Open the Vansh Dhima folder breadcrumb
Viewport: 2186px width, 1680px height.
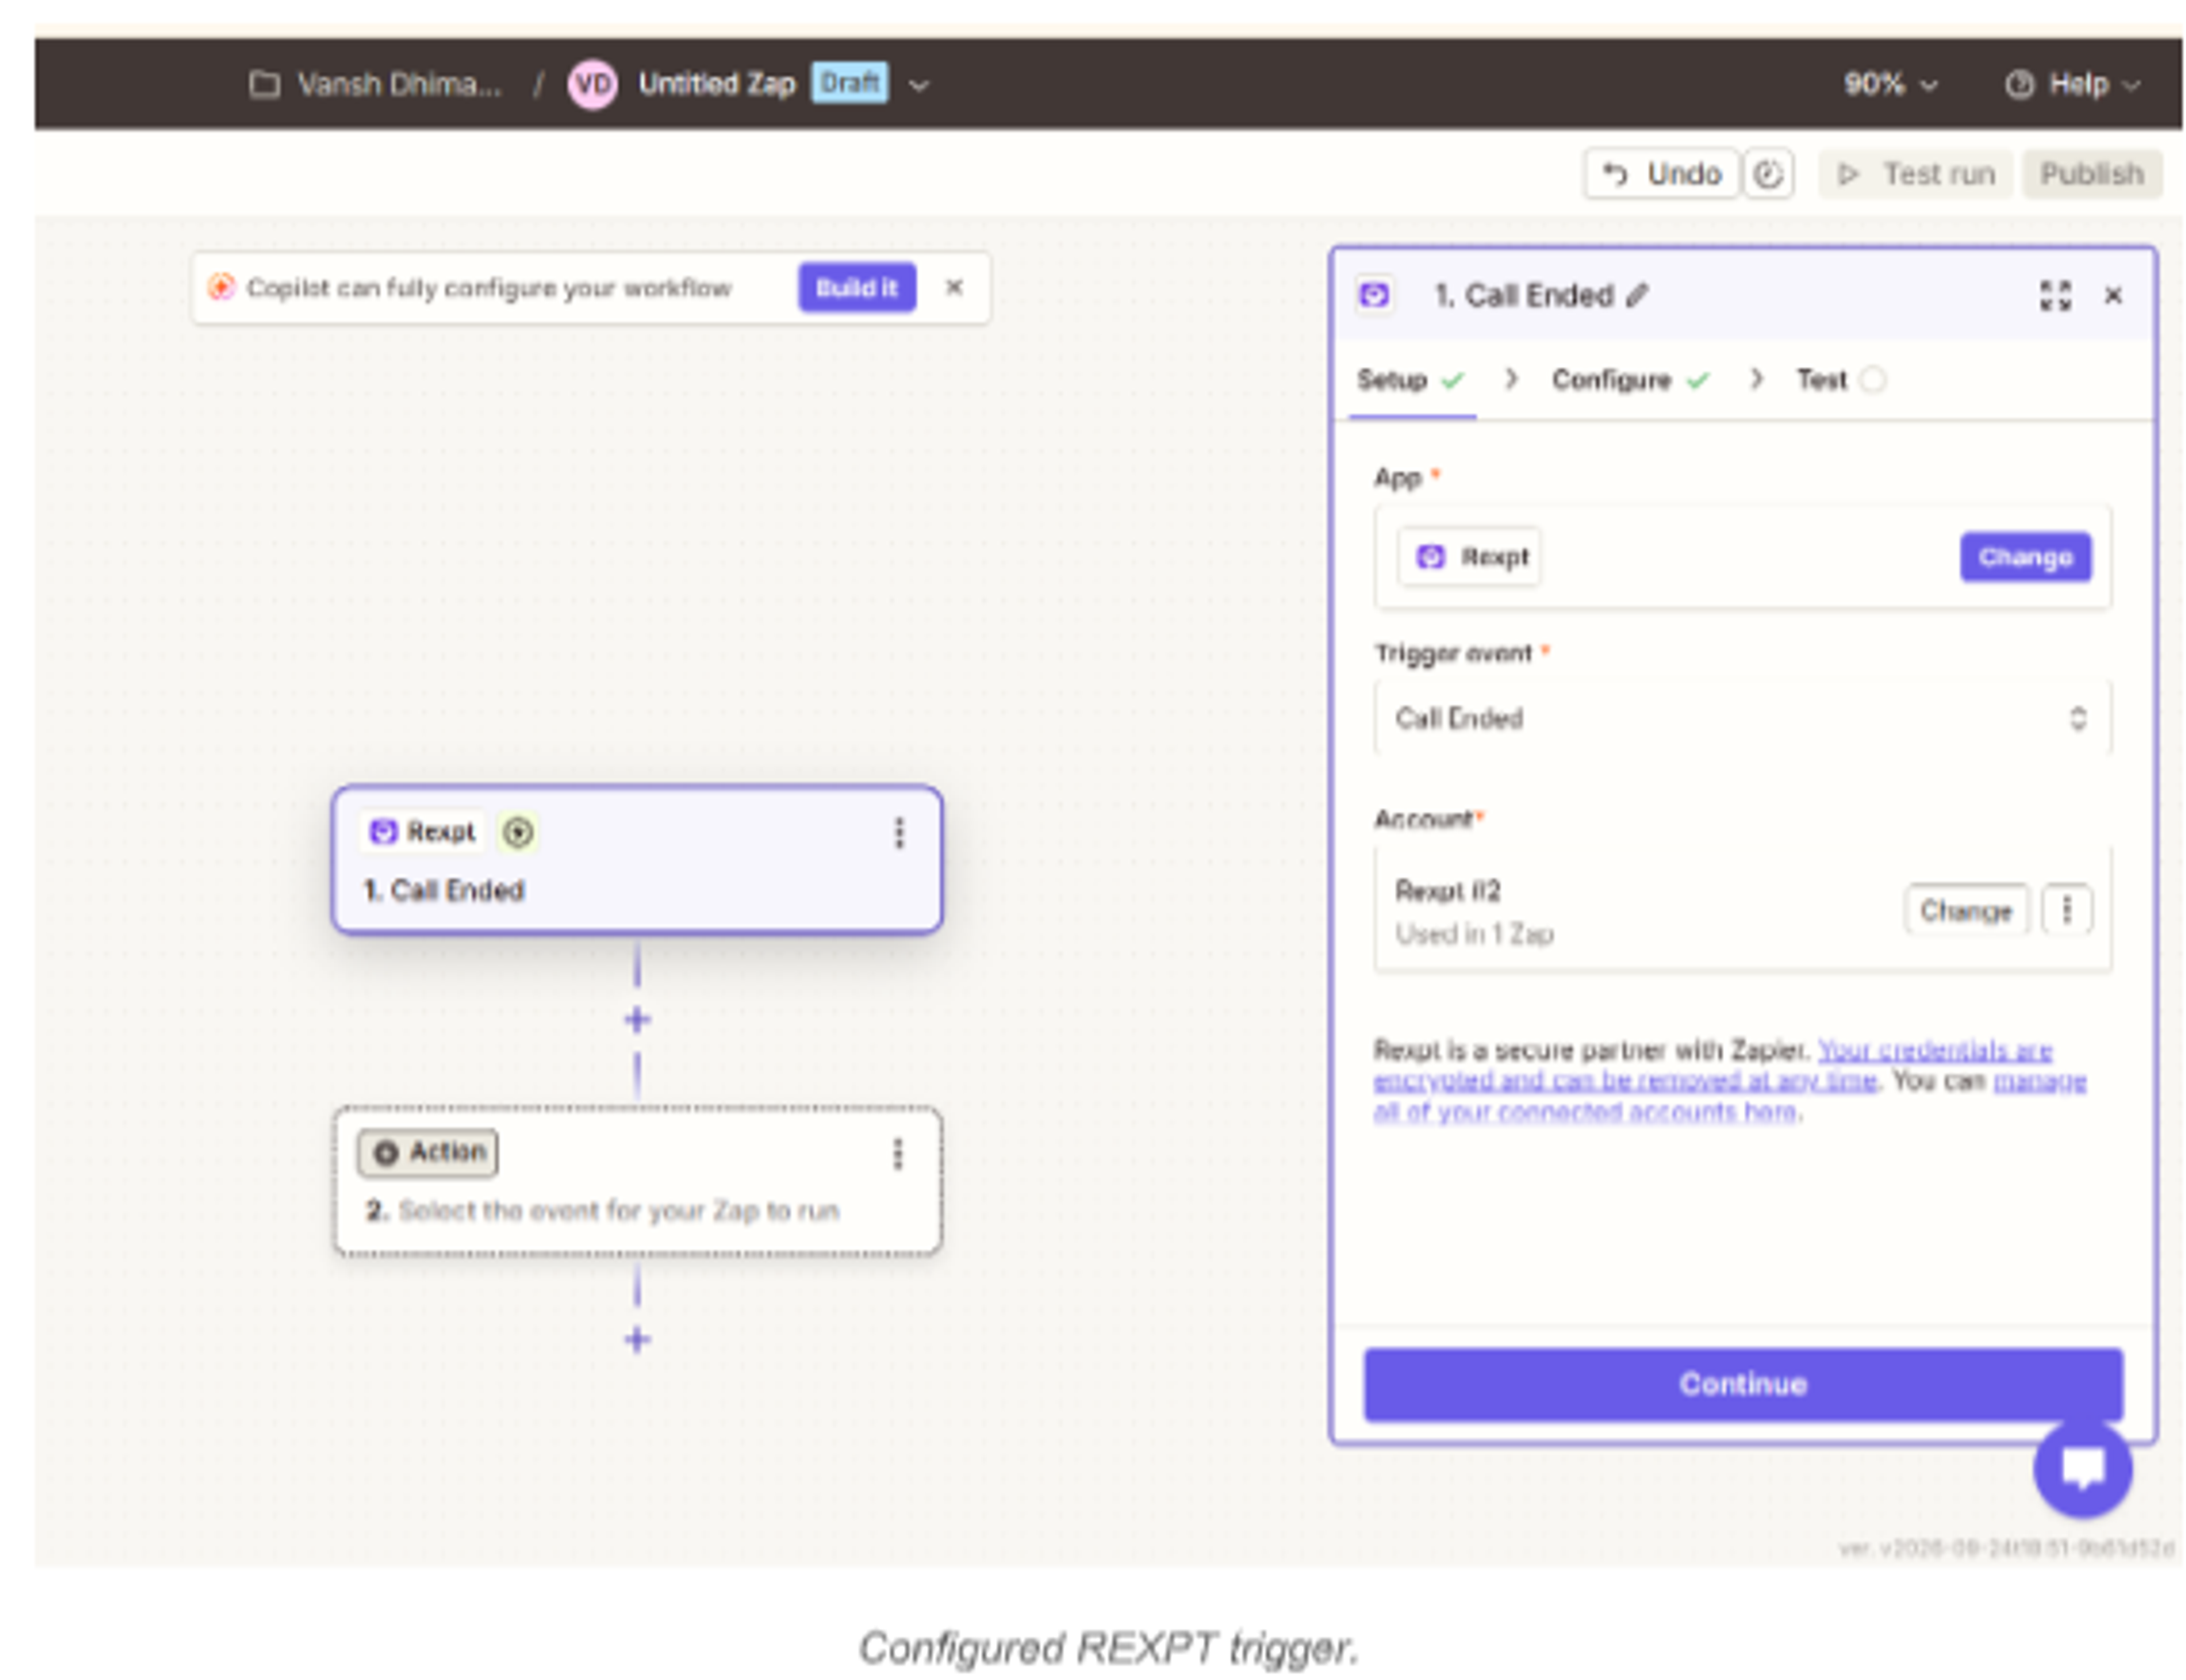pyautogui.click(x=376, y=84)
